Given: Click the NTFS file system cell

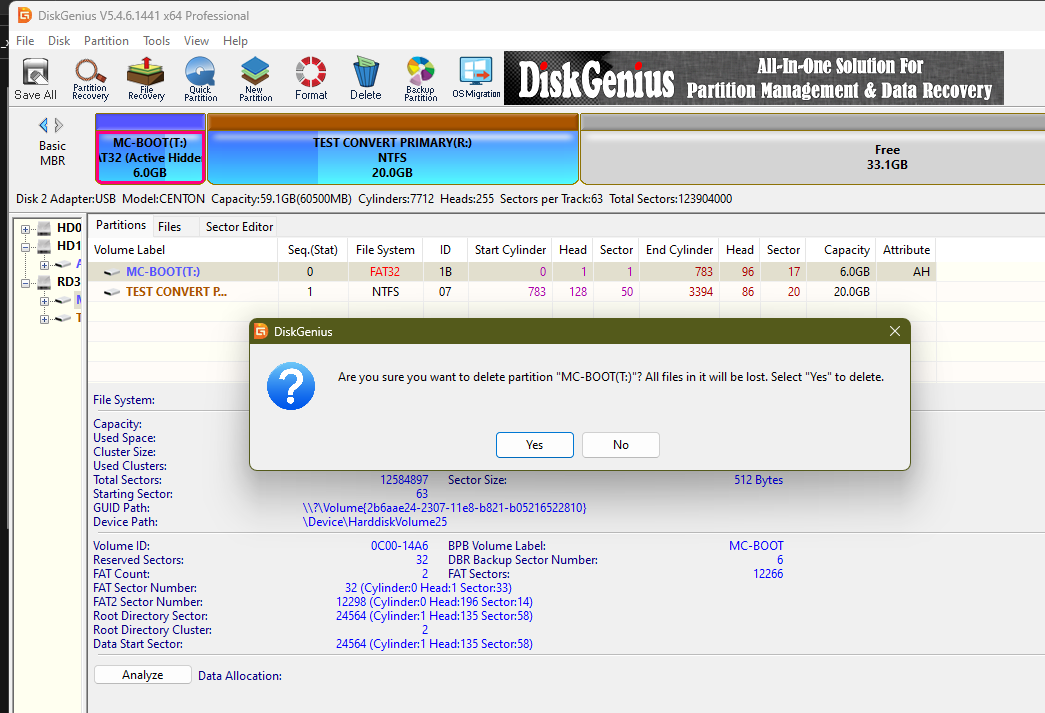Looking at the screenshot, I should 385,292.
